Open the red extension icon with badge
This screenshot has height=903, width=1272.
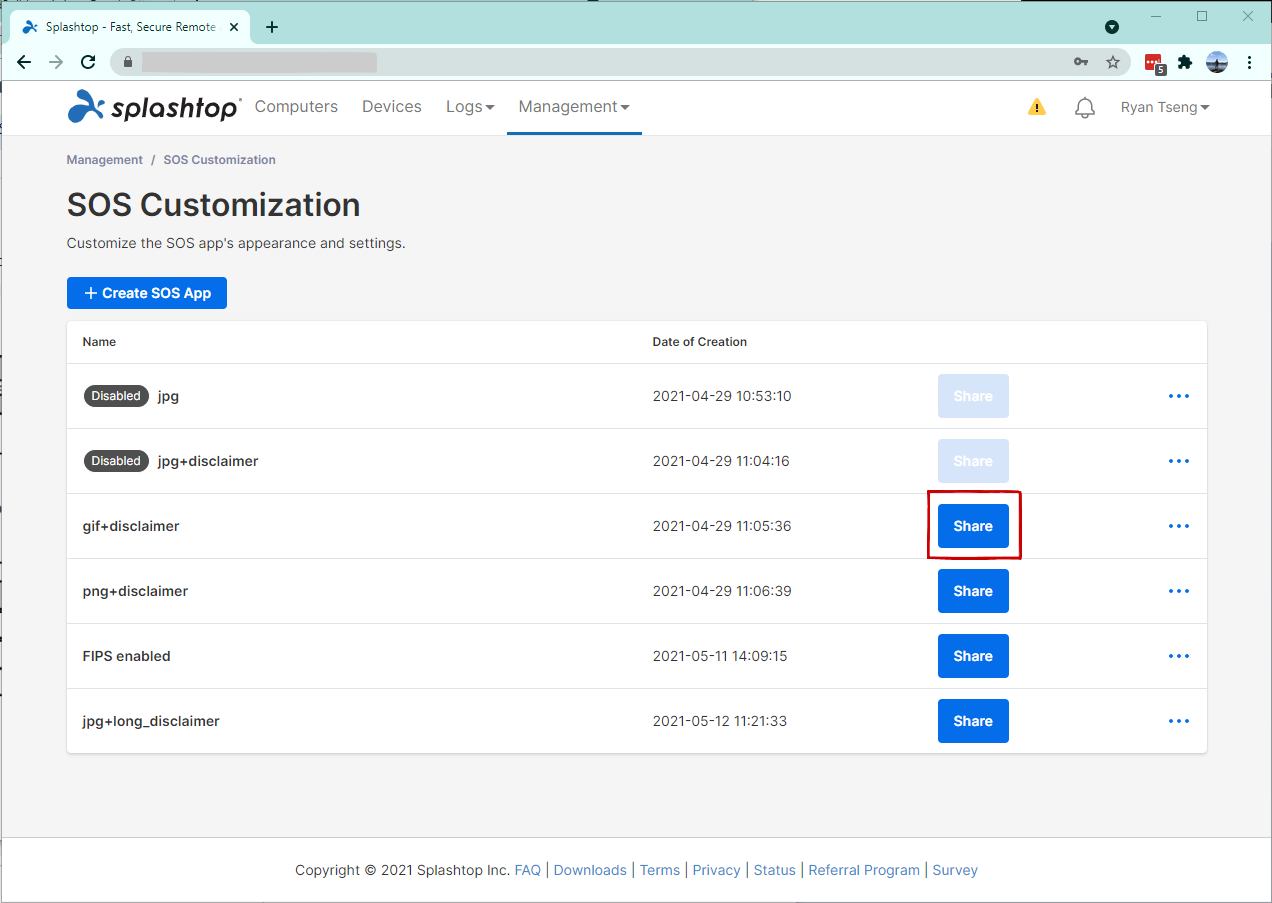tap(1155, 63)
